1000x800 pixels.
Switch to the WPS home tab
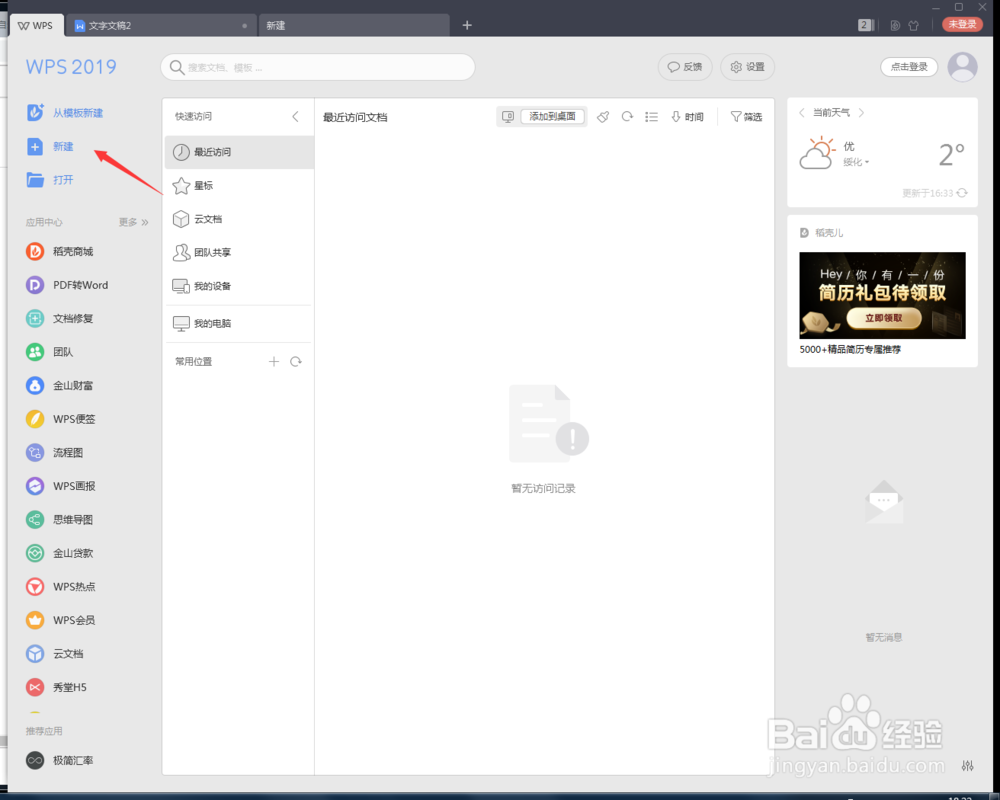[x=36, y=26]
